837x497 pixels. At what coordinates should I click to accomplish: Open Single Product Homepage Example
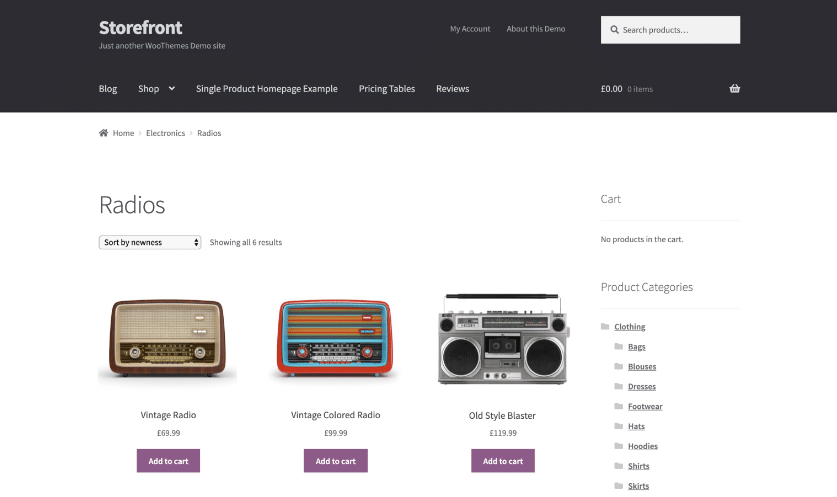coord(267,89)
